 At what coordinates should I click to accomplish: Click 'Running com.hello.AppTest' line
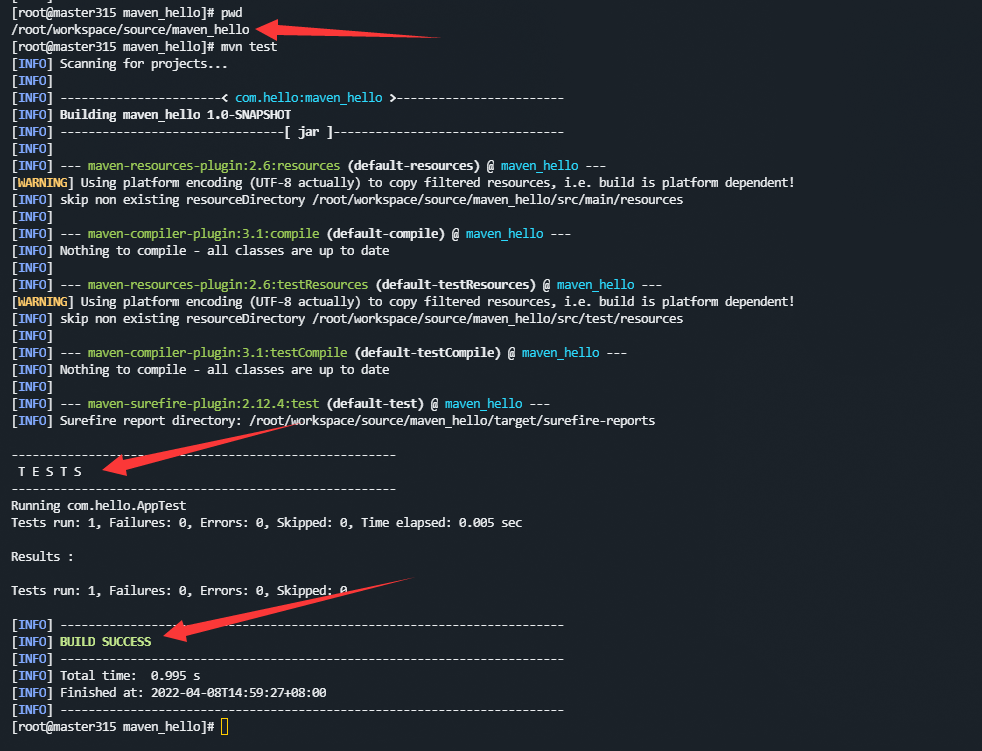[98, 505]
